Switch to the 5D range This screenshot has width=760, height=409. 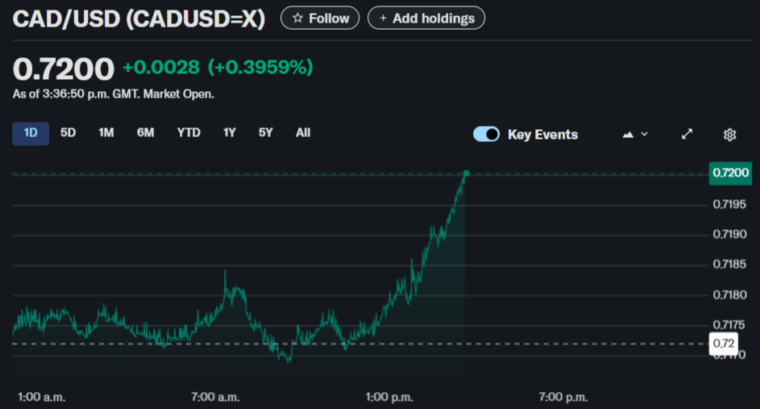[x=68, y=133]
